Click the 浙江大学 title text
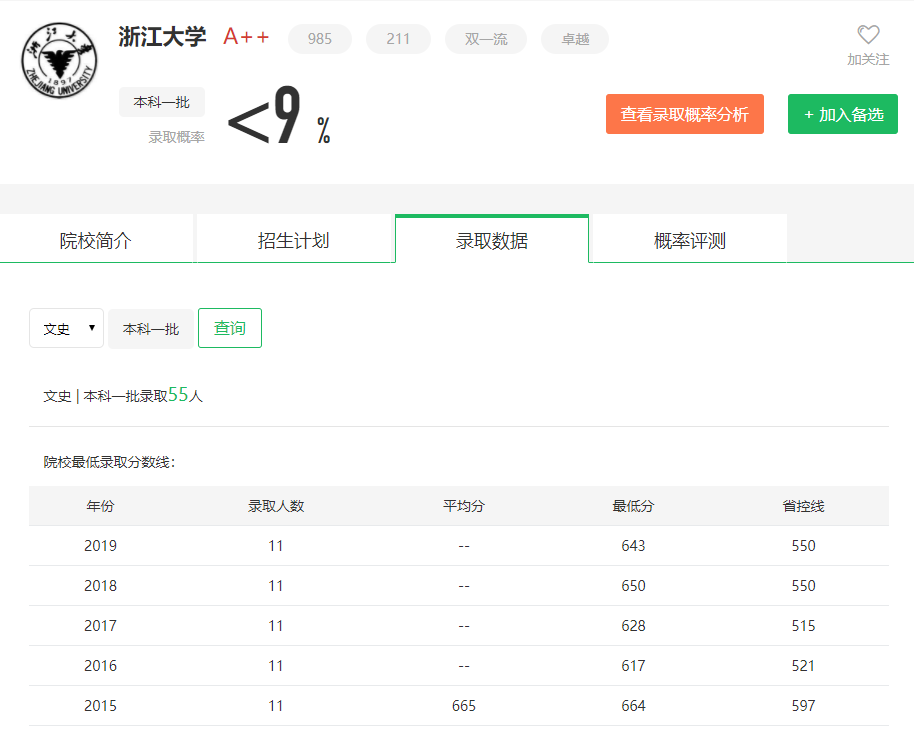 [162, 37]
